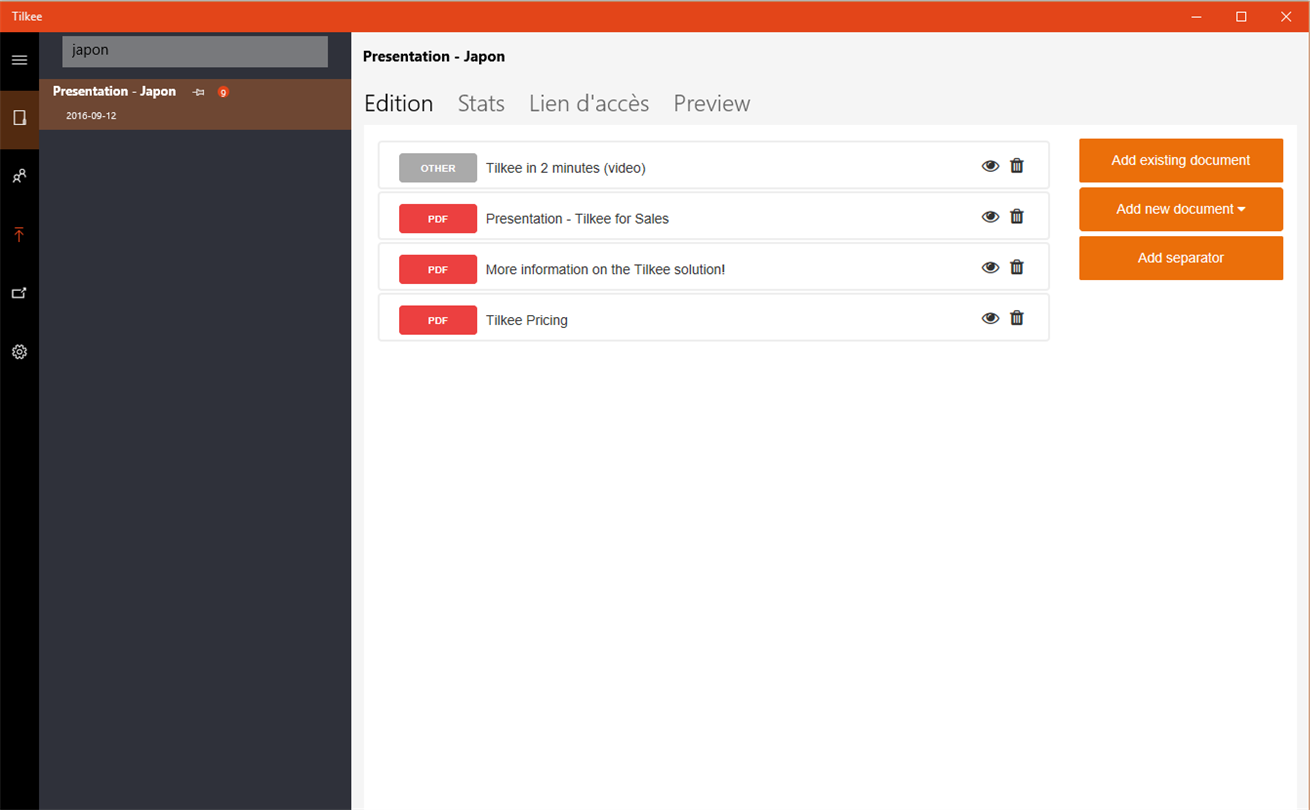The width and height of the screenshot is (1310, 810).
Task: Open the contacts icon in sidebar
Action: [19, 176]
